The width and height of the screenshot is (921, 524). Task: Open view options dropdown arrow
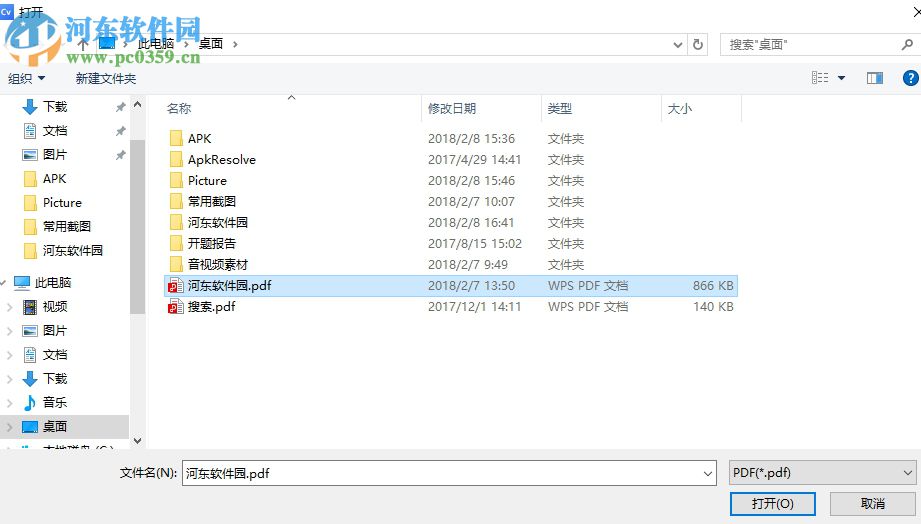[841, 78]
